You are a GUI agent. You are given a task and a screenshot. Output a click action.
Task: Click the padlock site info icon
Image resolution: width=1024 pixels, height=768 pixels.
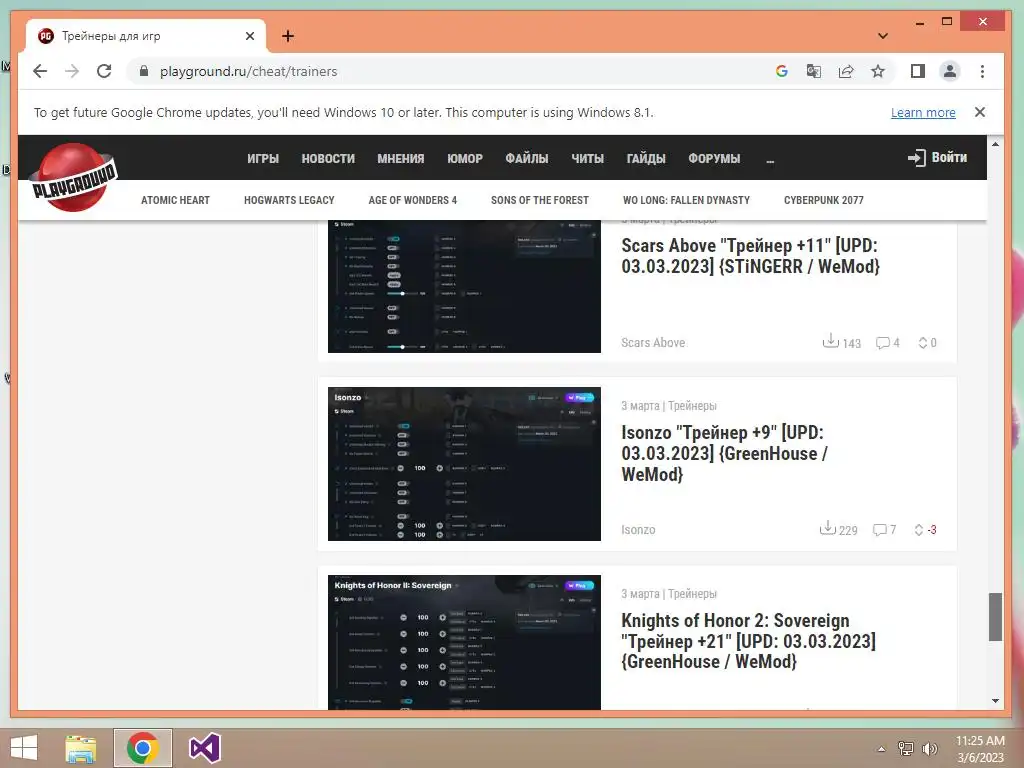(144, 71)
